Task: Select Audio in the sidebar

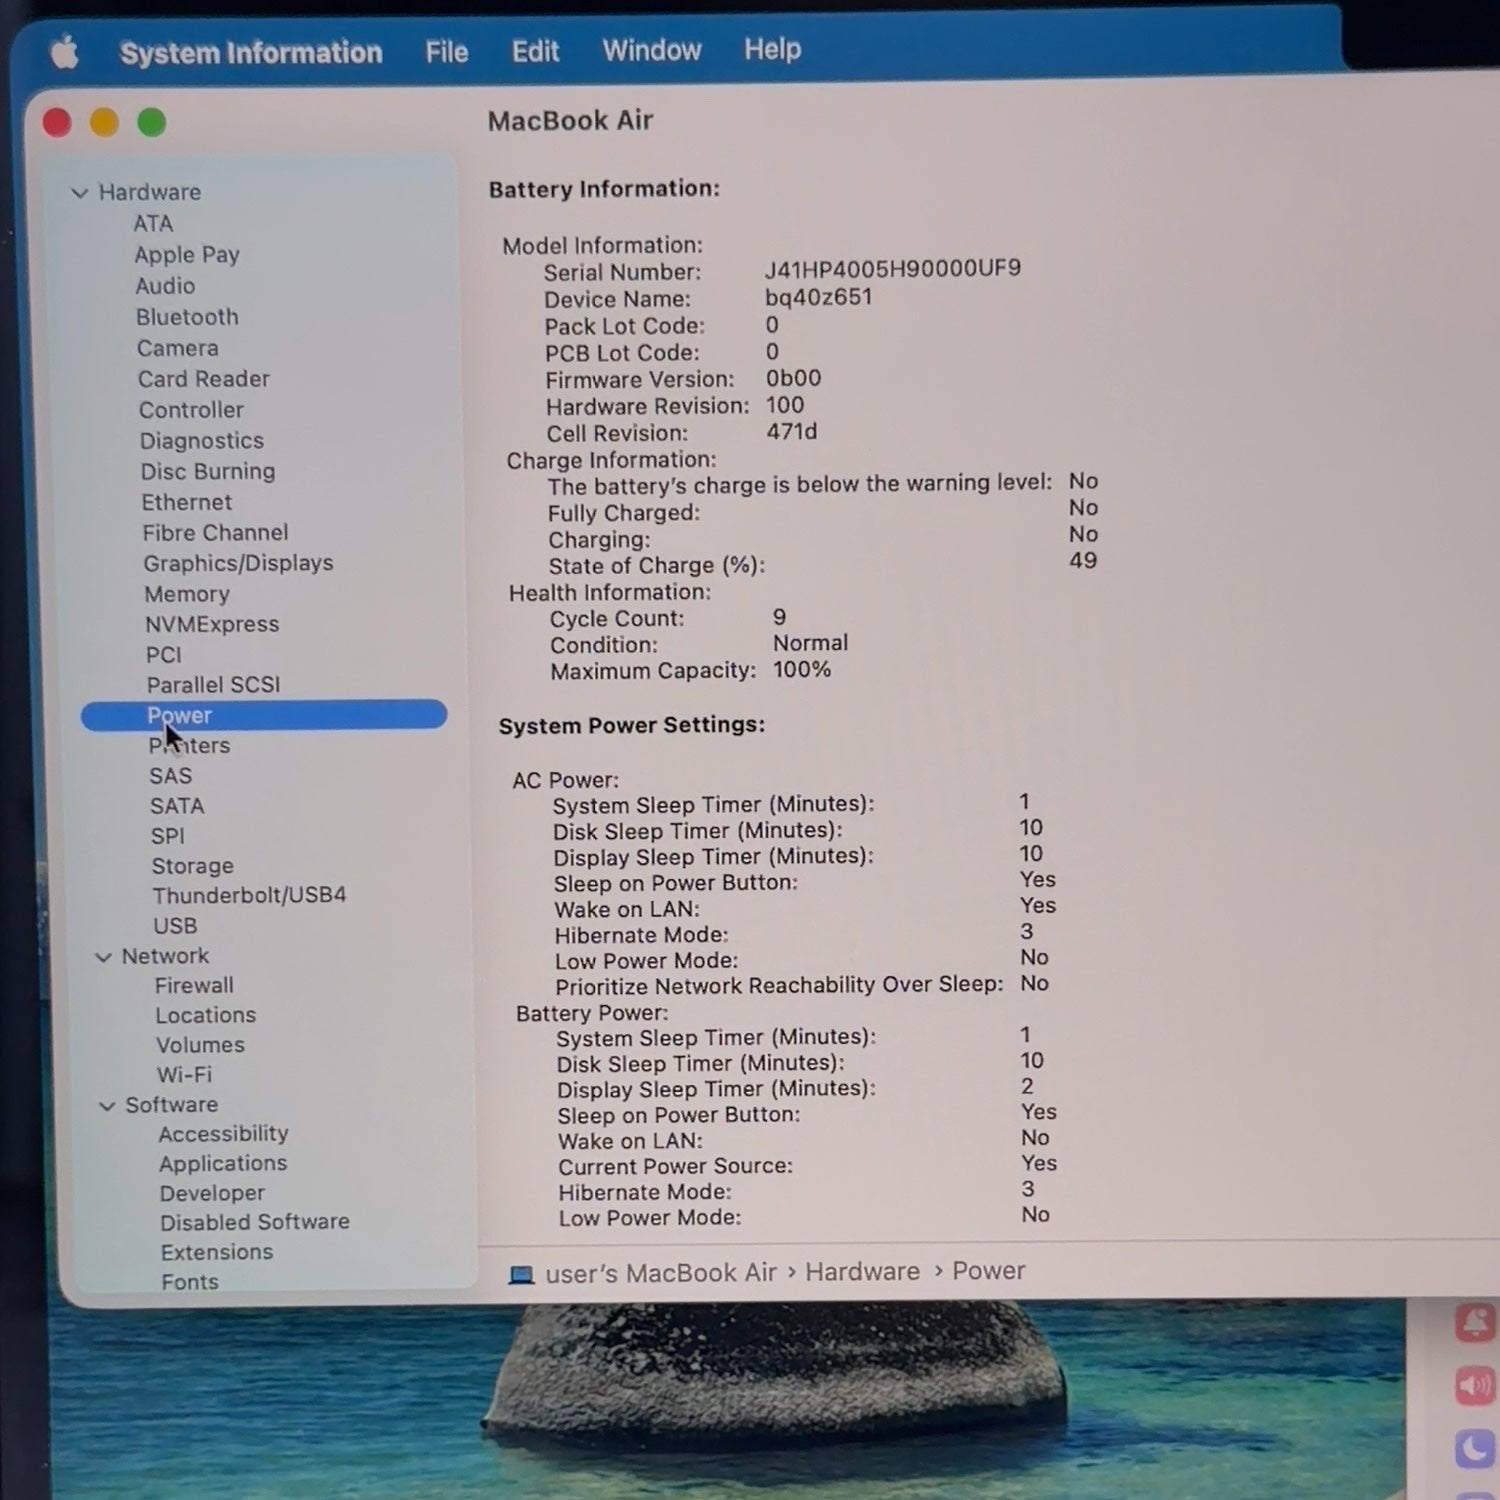Action: point(165,286)
